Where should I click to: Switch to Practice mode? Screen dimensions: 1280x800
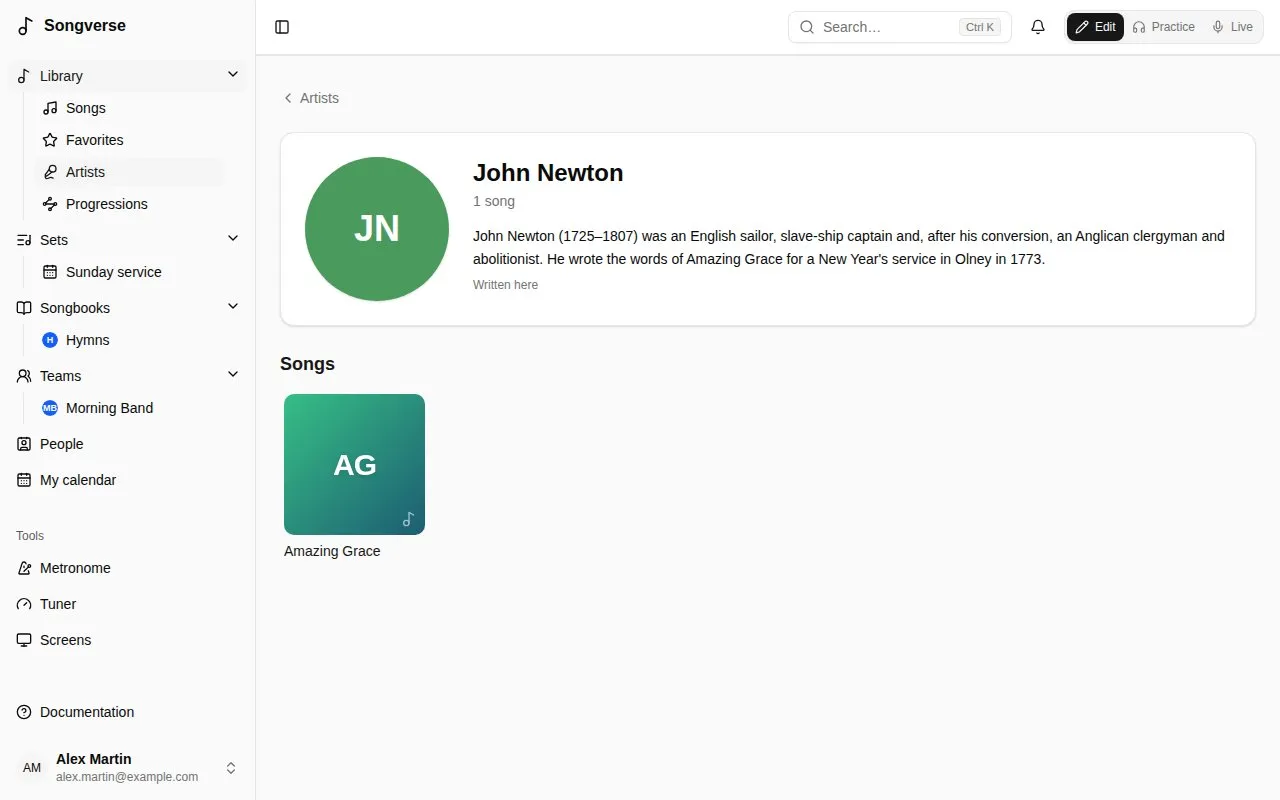coord(1163,27)
